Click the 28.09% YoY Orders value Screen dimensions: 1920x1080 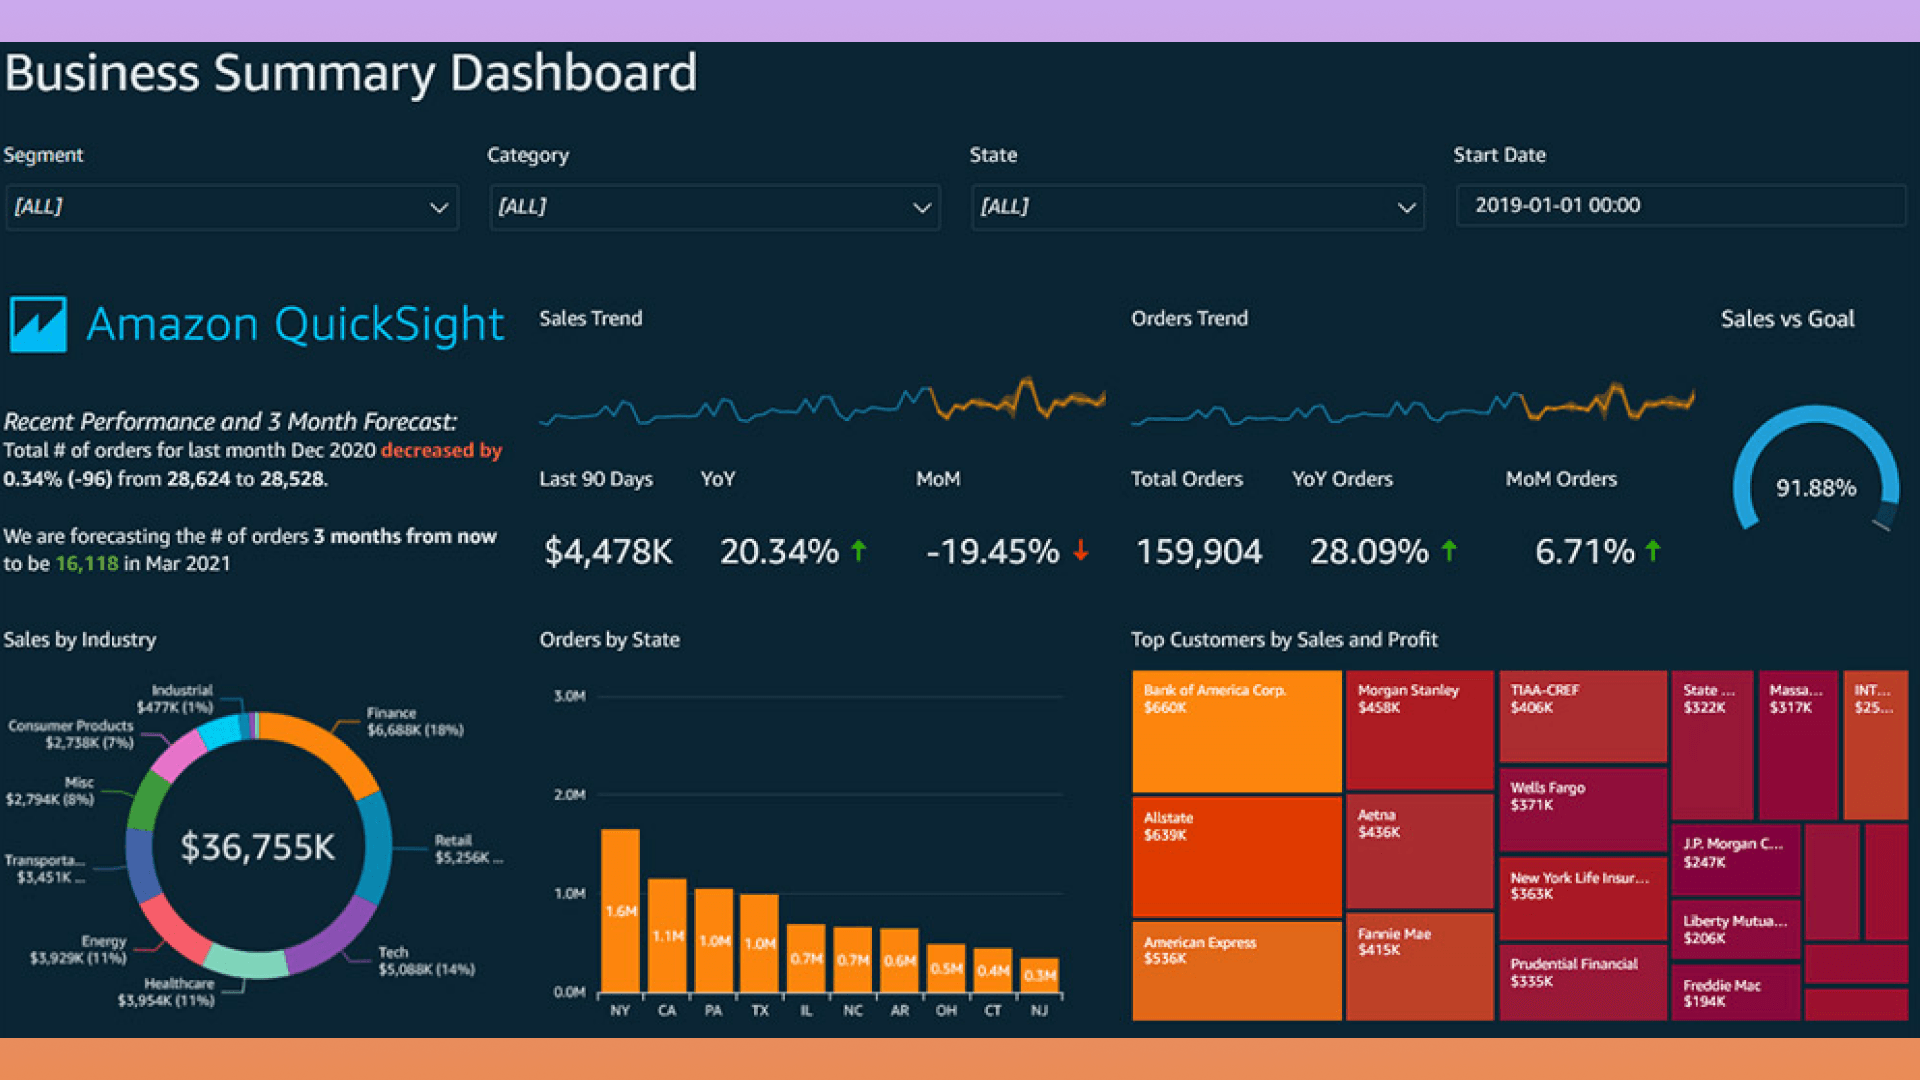point(1370,551)
